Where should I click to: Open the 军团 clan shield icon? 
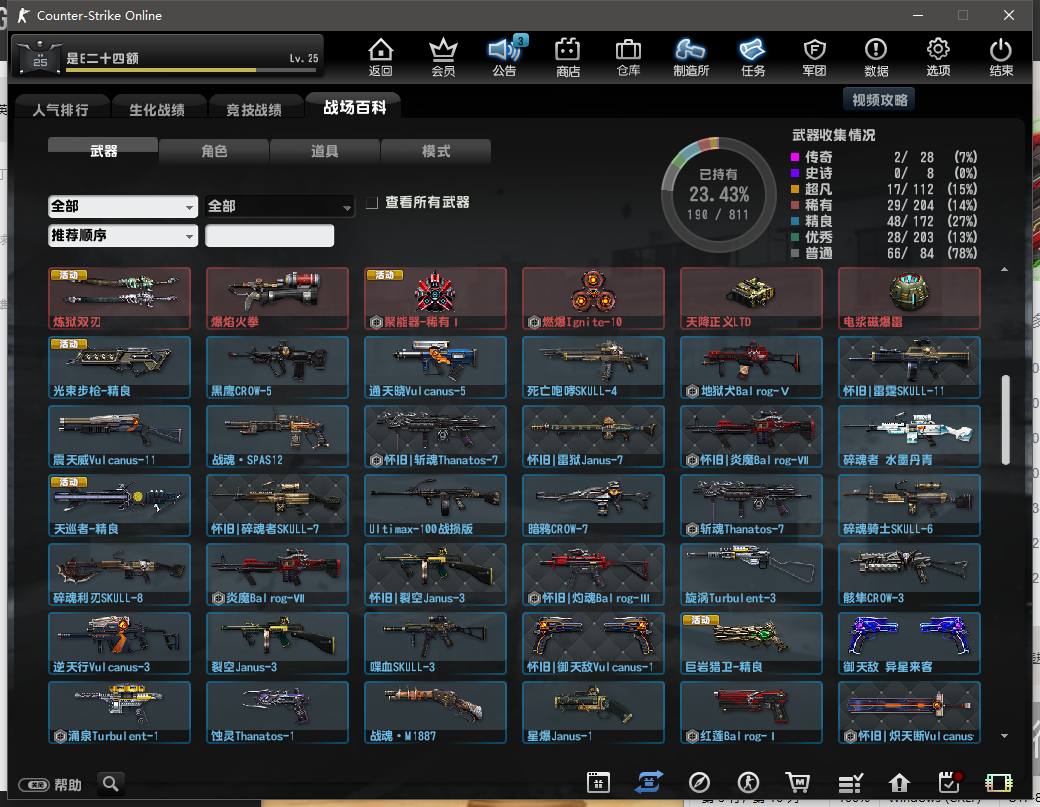(x=814, y=56)
